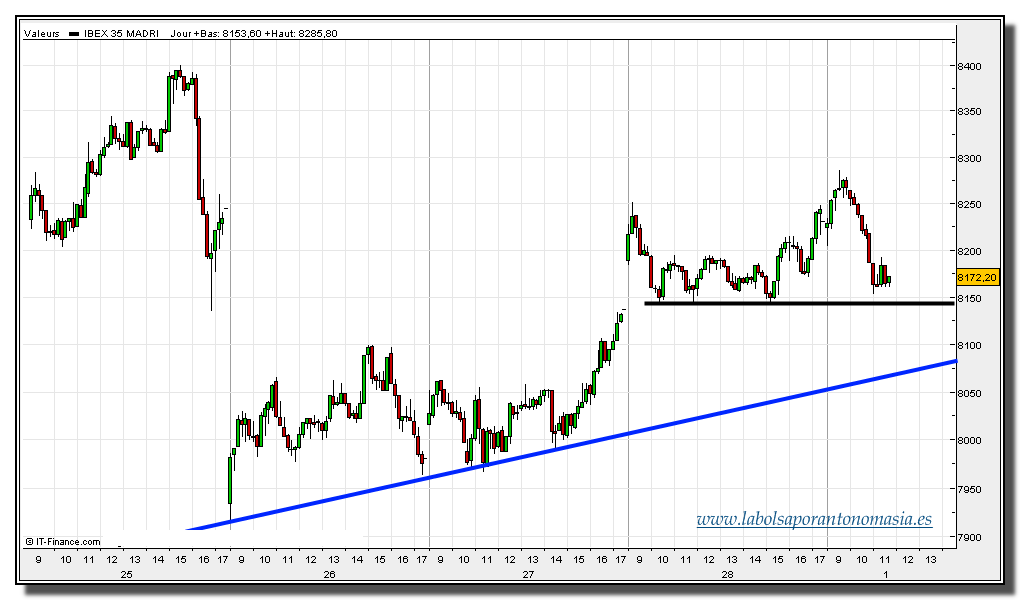Click the 'Jour' timeframe label
Viewport: 1020px width, 600px height.
coord(180,34)
